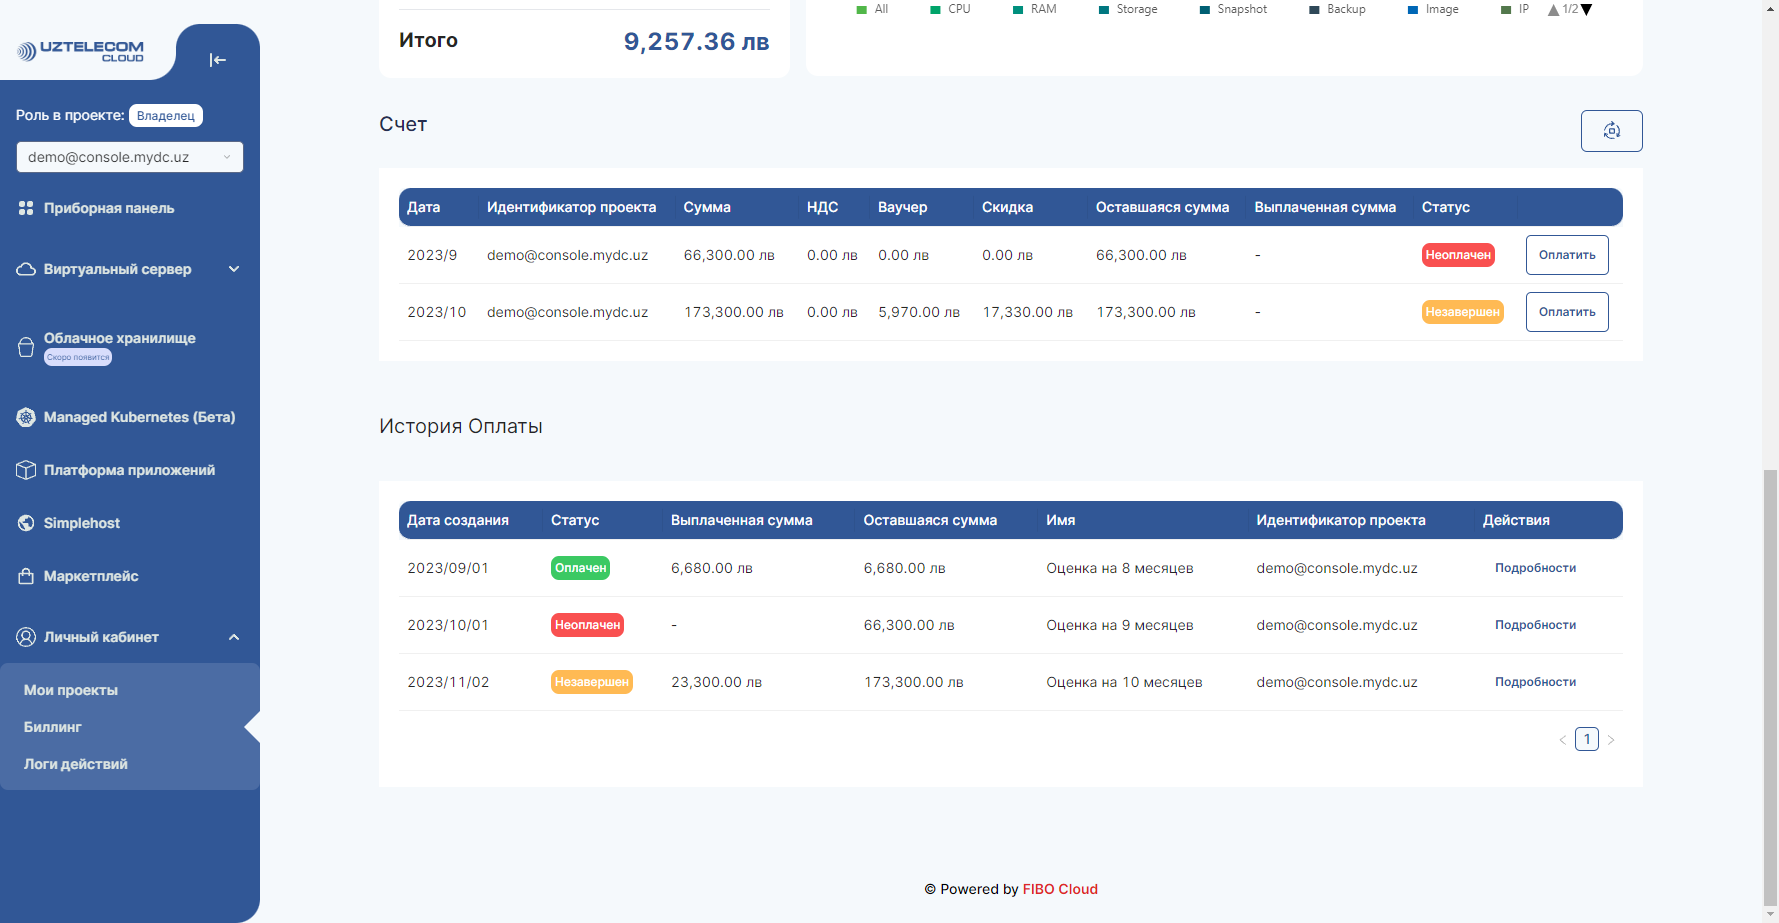Switch to Логи действий
This screenshot has height=923, width=1779.
(x=76, y=763)
